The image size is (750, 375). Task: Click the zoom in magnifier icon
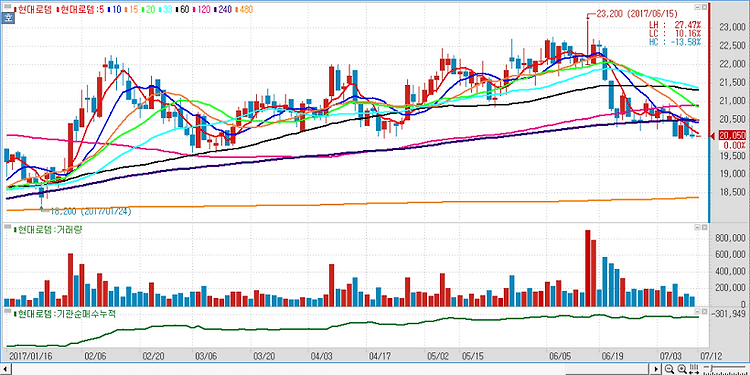point(681,369)
